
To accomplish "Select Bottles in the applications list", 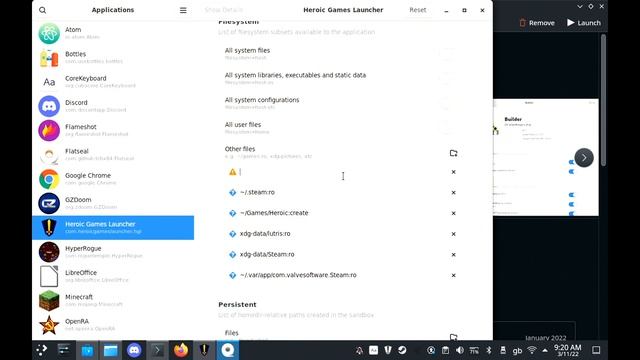I will [113, 58].
